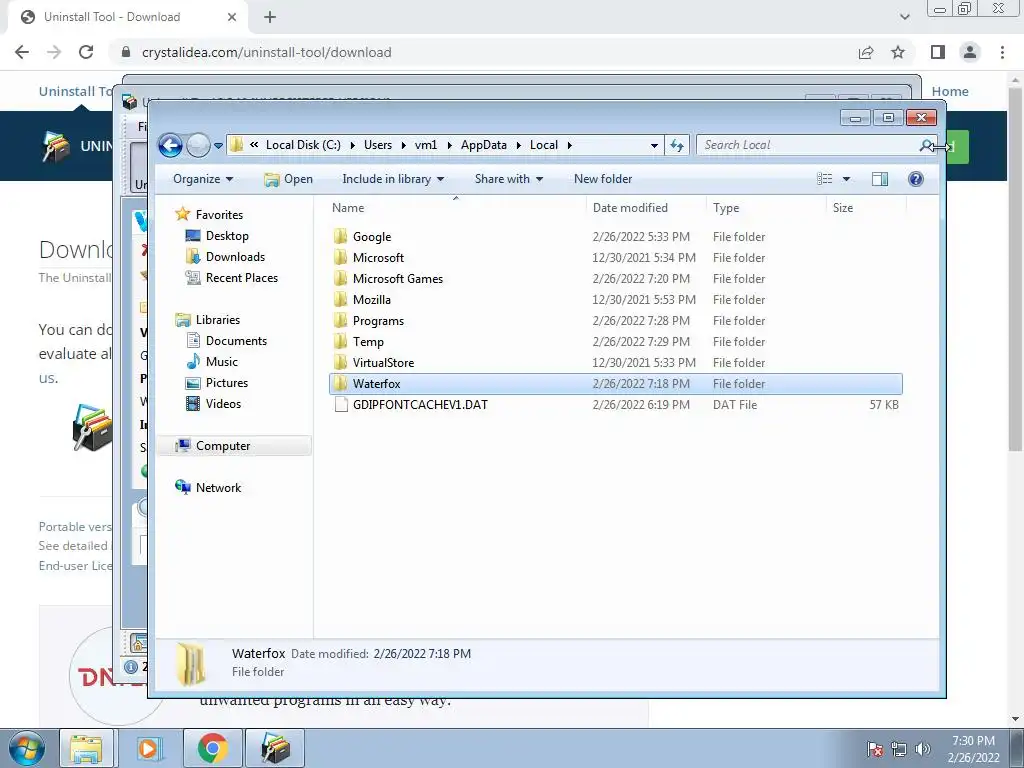1024x768 pixels.
Task: Open Windows Explorer from taskbar
Action: [86, 748]
